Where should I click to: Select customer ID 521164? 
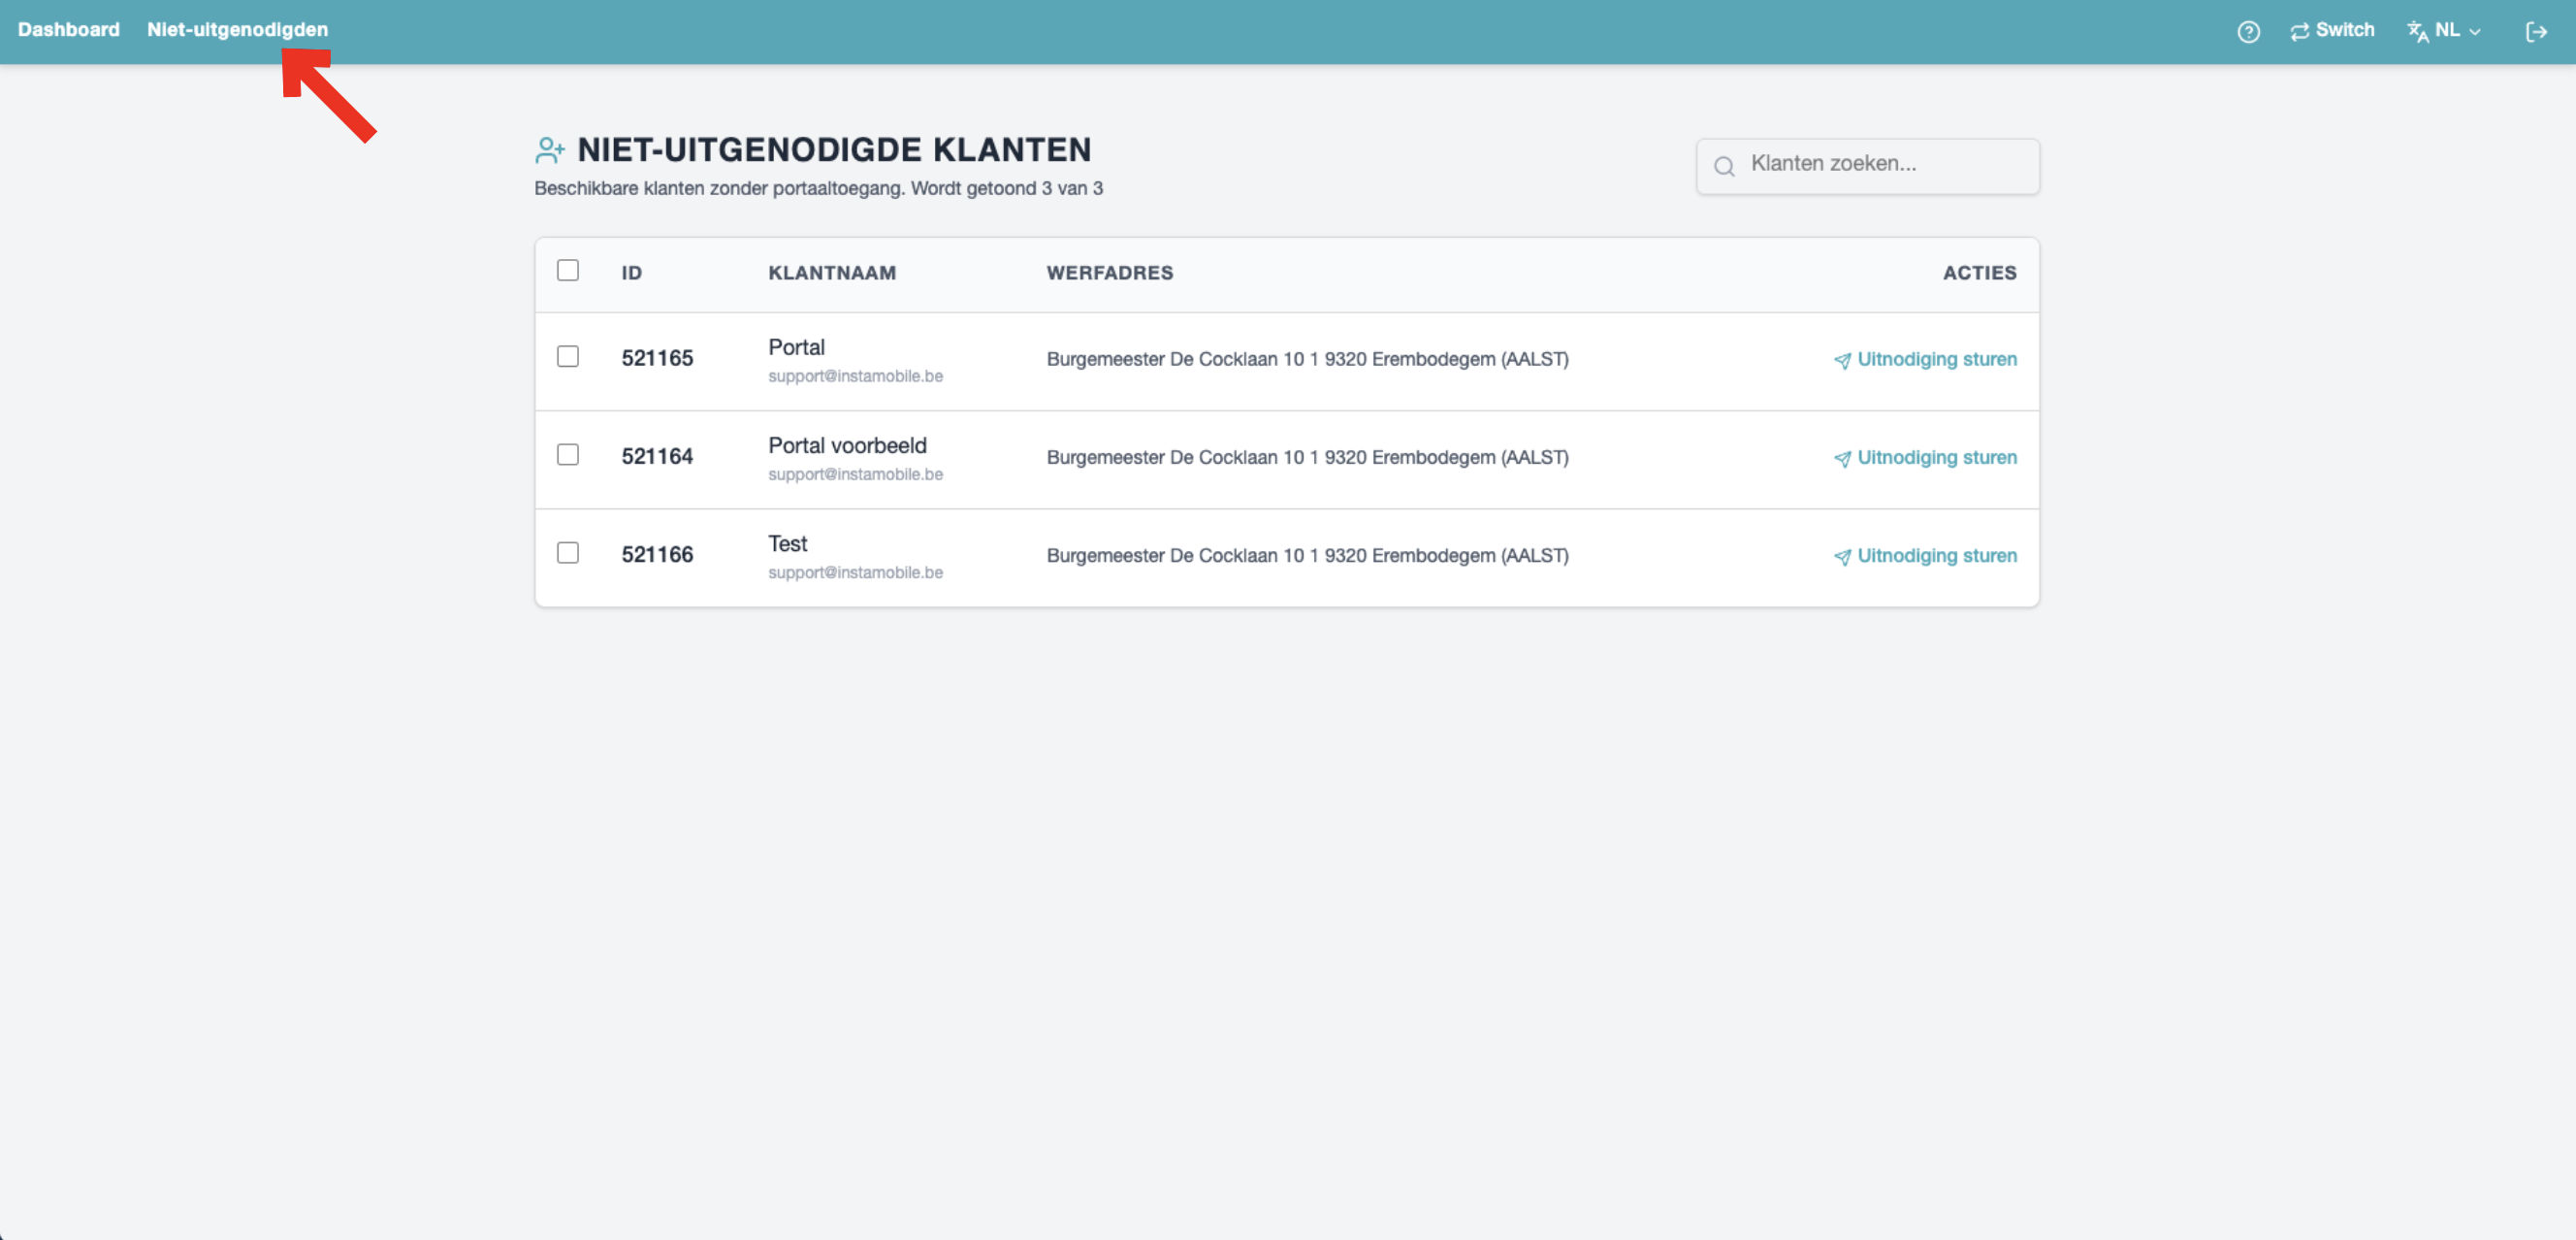tap(657, 456)
